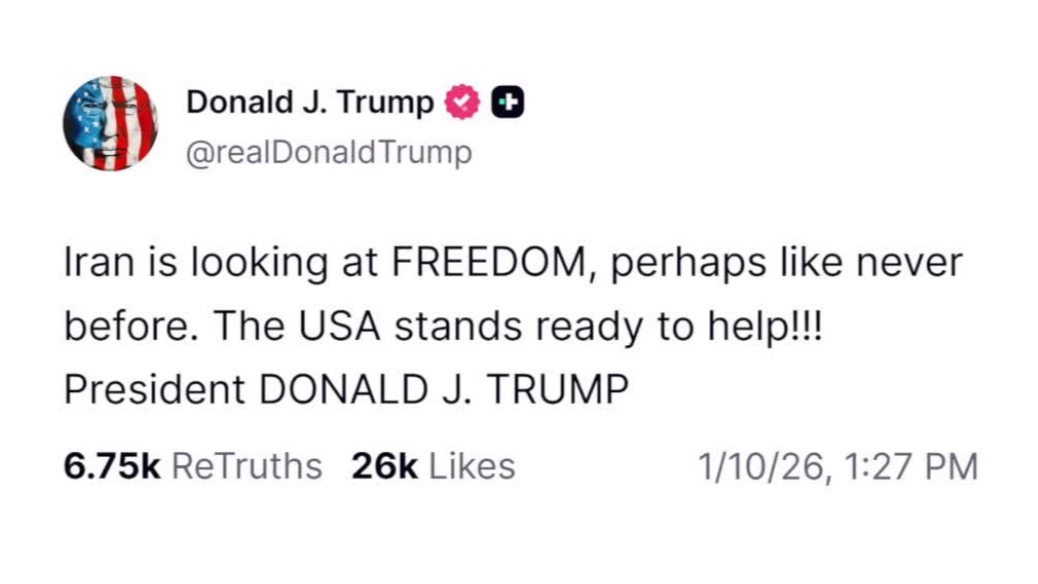View the 6.75k ReTruths count
This screenshot has width=1038, height=584.
112,466
